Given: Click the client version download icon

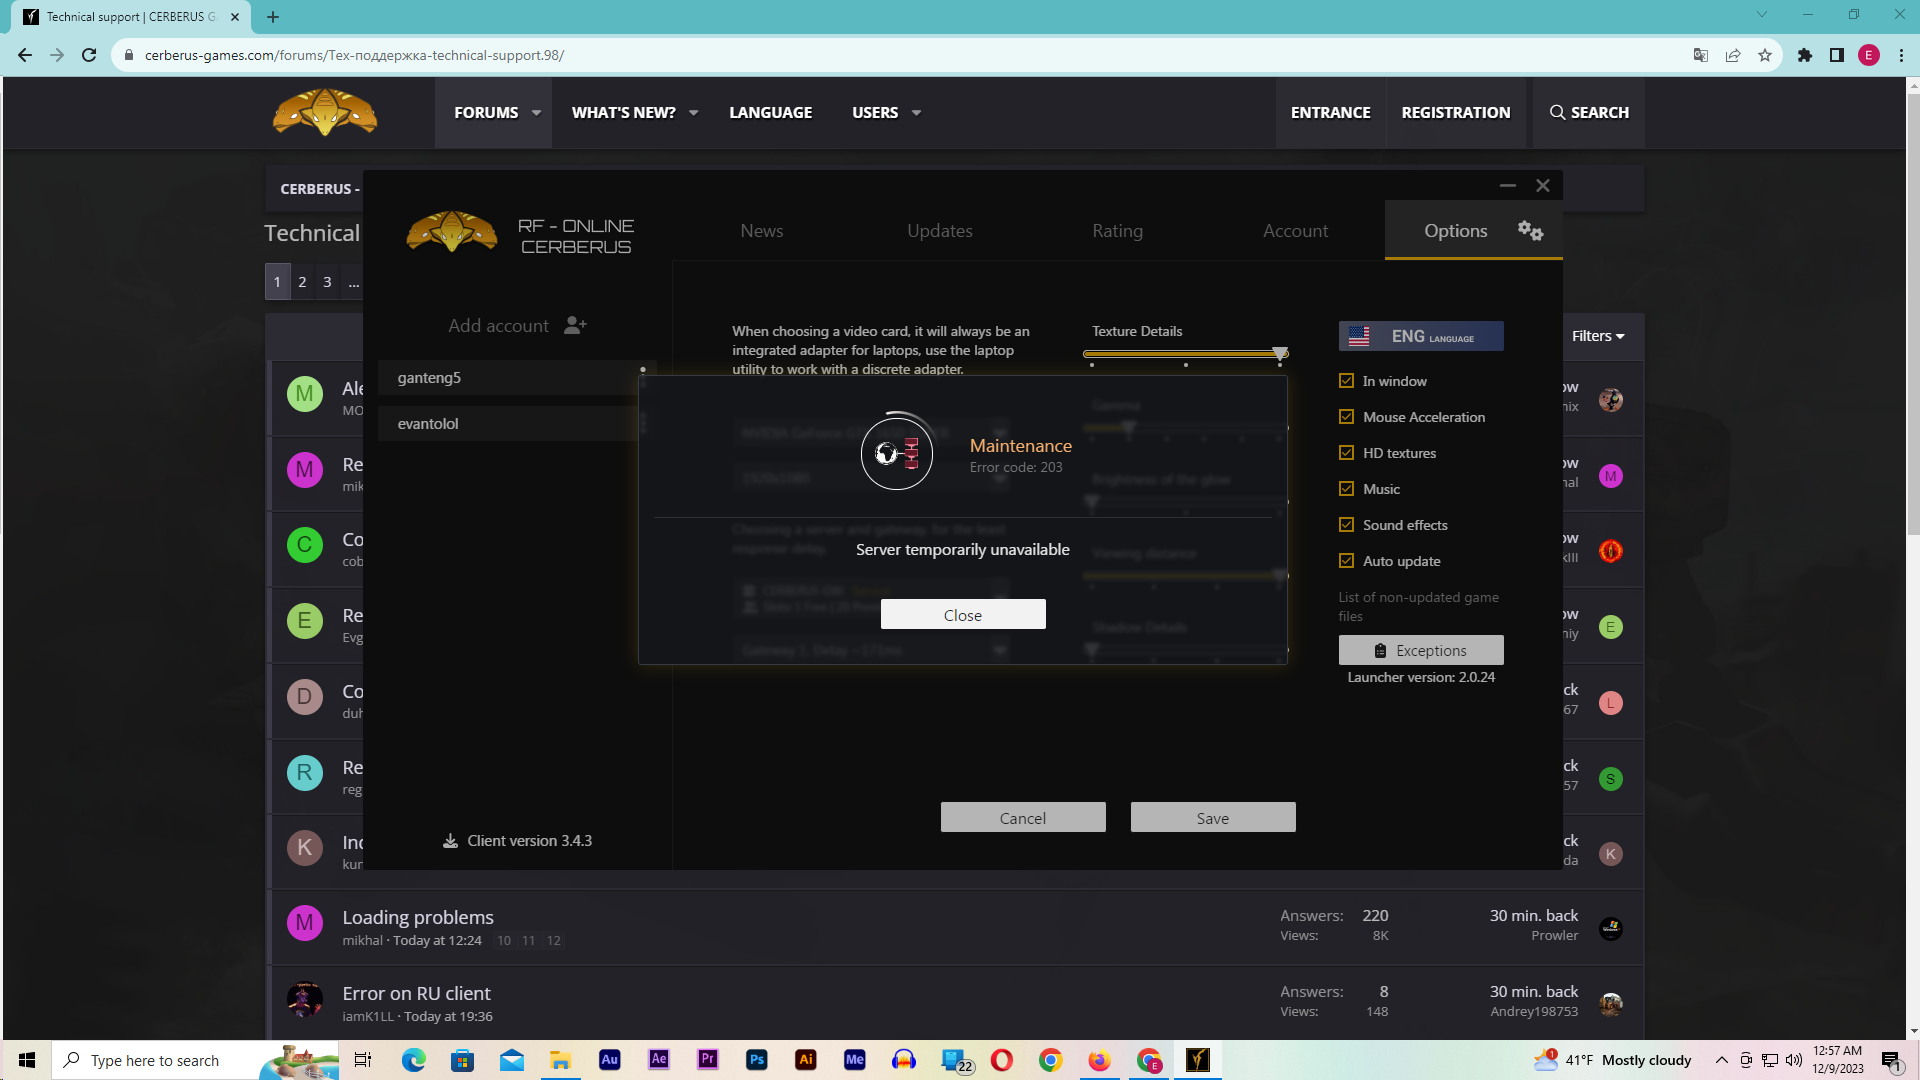Looking at the screenshot, I should [450, 841].
